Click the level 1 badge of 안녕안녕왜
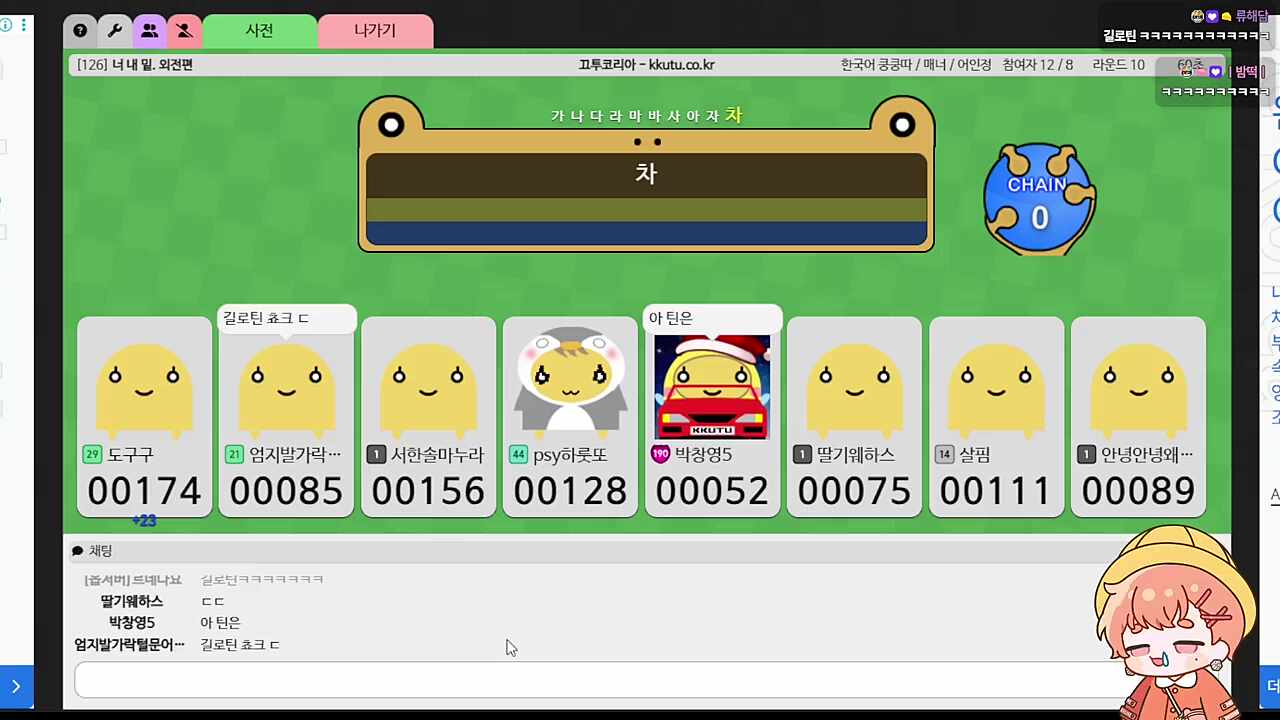Viewport: 1280px width, 720px height. [x=1086, y=455]
